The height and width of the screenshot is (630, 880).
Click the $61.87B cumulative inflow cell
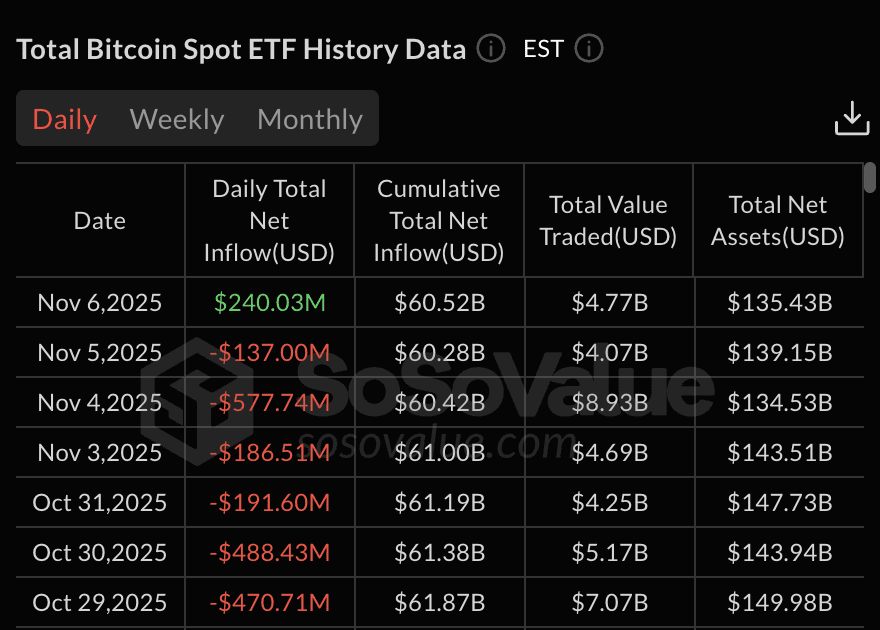point(439,603)
